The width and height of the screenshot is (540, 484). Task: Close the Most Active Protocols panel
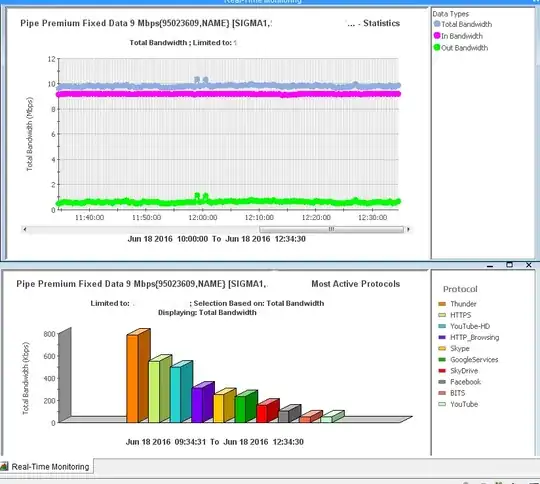529,265
